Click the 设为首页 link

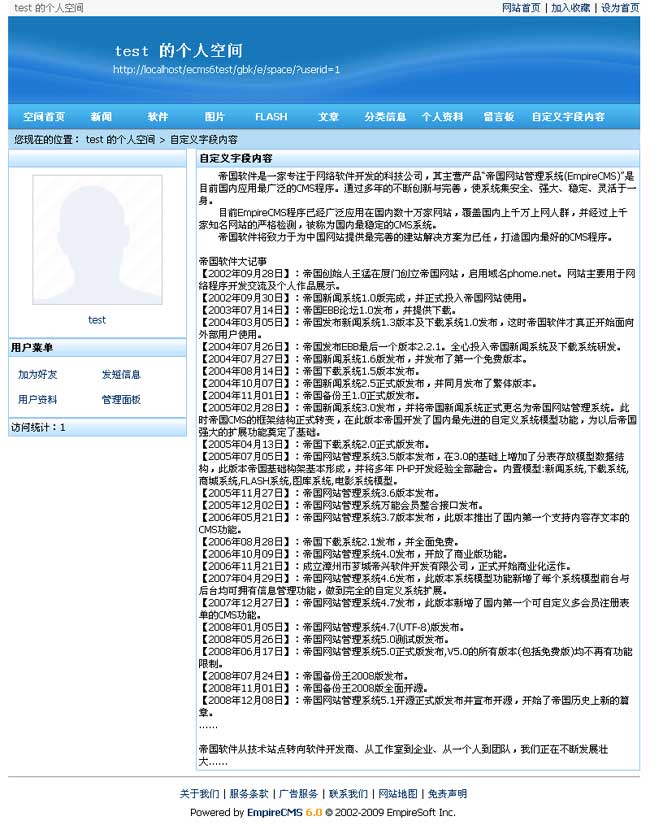click(619, 8)
